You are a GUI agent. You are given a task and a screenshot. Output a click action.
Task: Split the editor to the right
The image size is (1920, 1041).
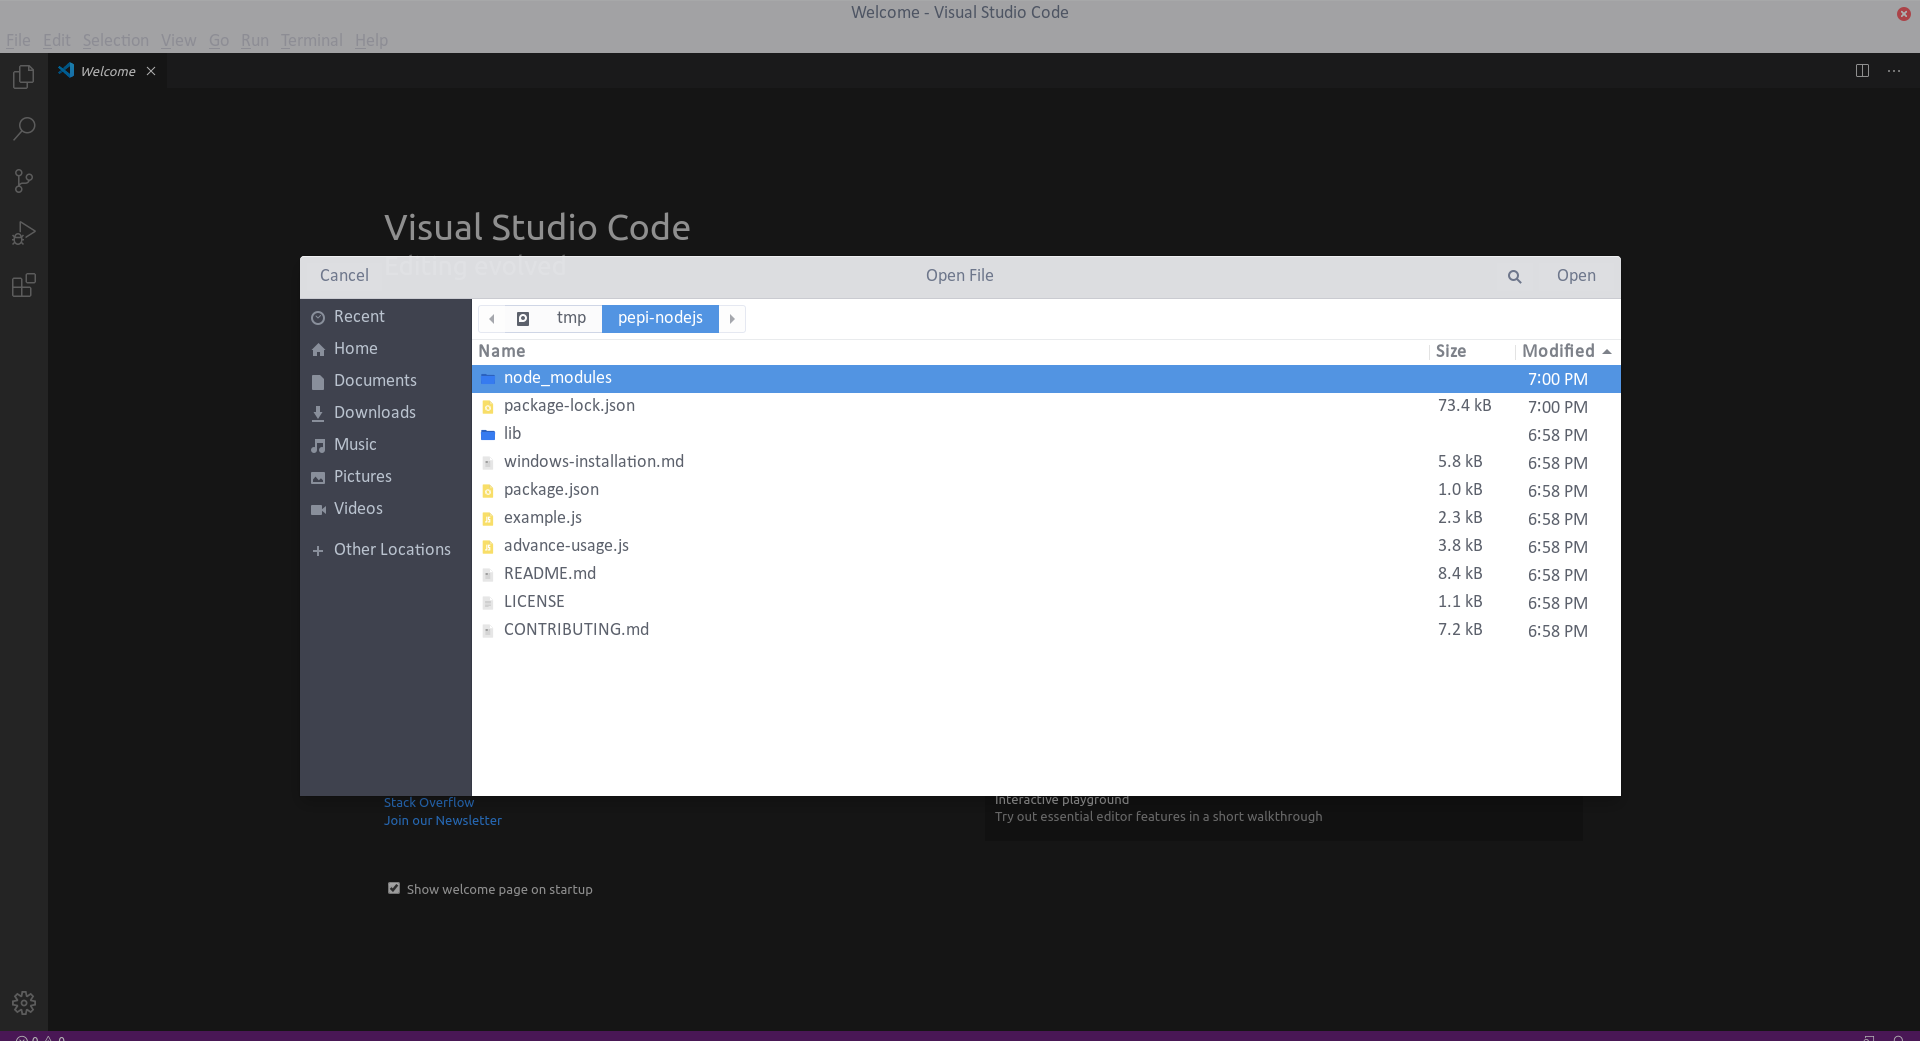(x=1862, y=71)
